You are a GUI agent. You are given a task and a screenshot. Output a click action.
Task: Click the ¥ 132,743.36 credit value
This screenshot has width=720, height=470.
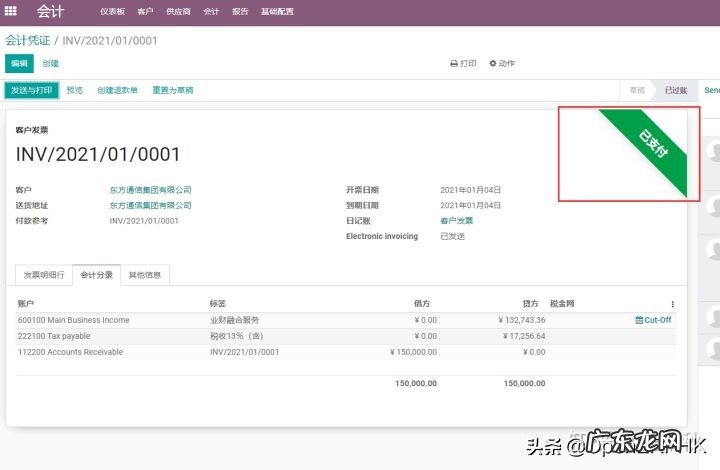tap(522, 320)
